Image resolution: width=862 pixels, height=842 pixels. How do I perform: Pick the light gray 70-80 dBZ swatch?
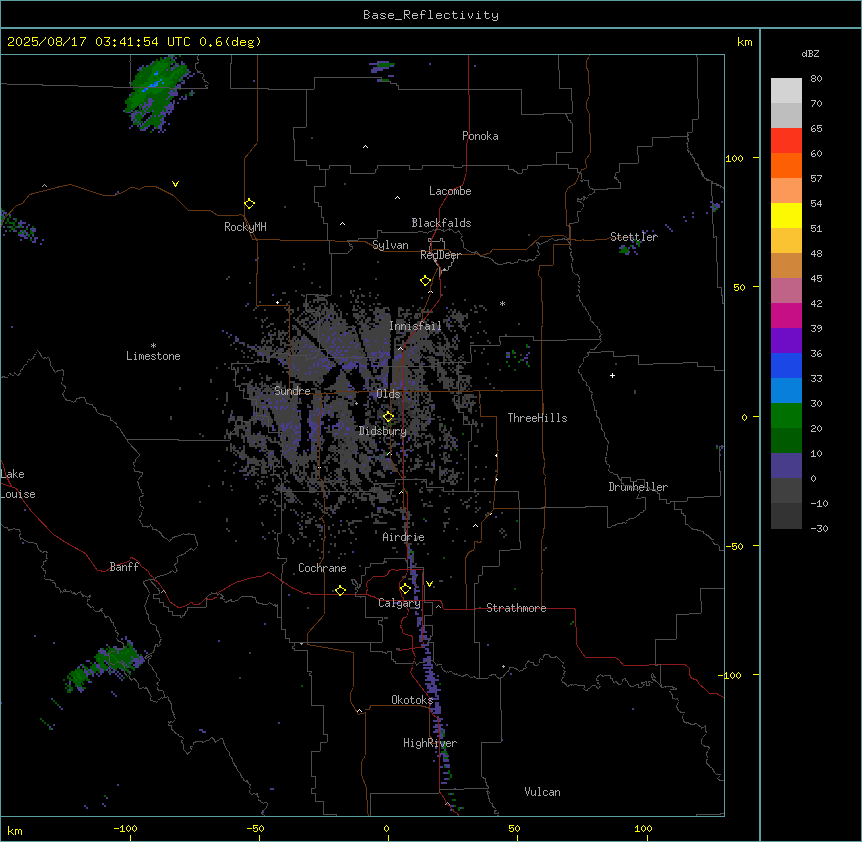click(x=786, y=91)
